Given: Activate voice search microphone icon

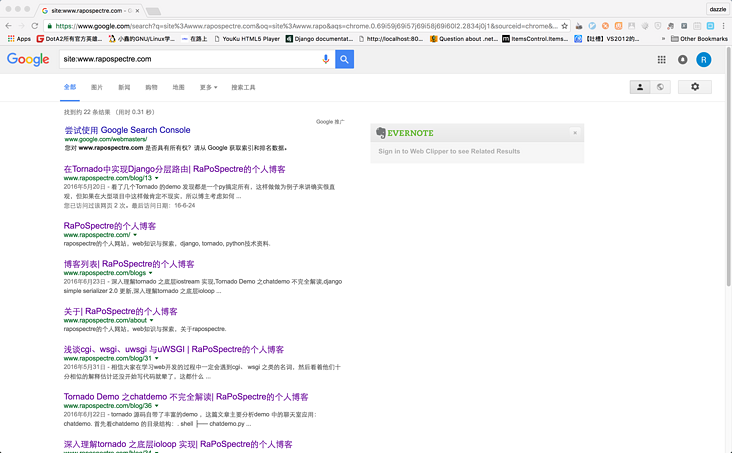Looking at the screenshot, I should [x=326, y=60].
